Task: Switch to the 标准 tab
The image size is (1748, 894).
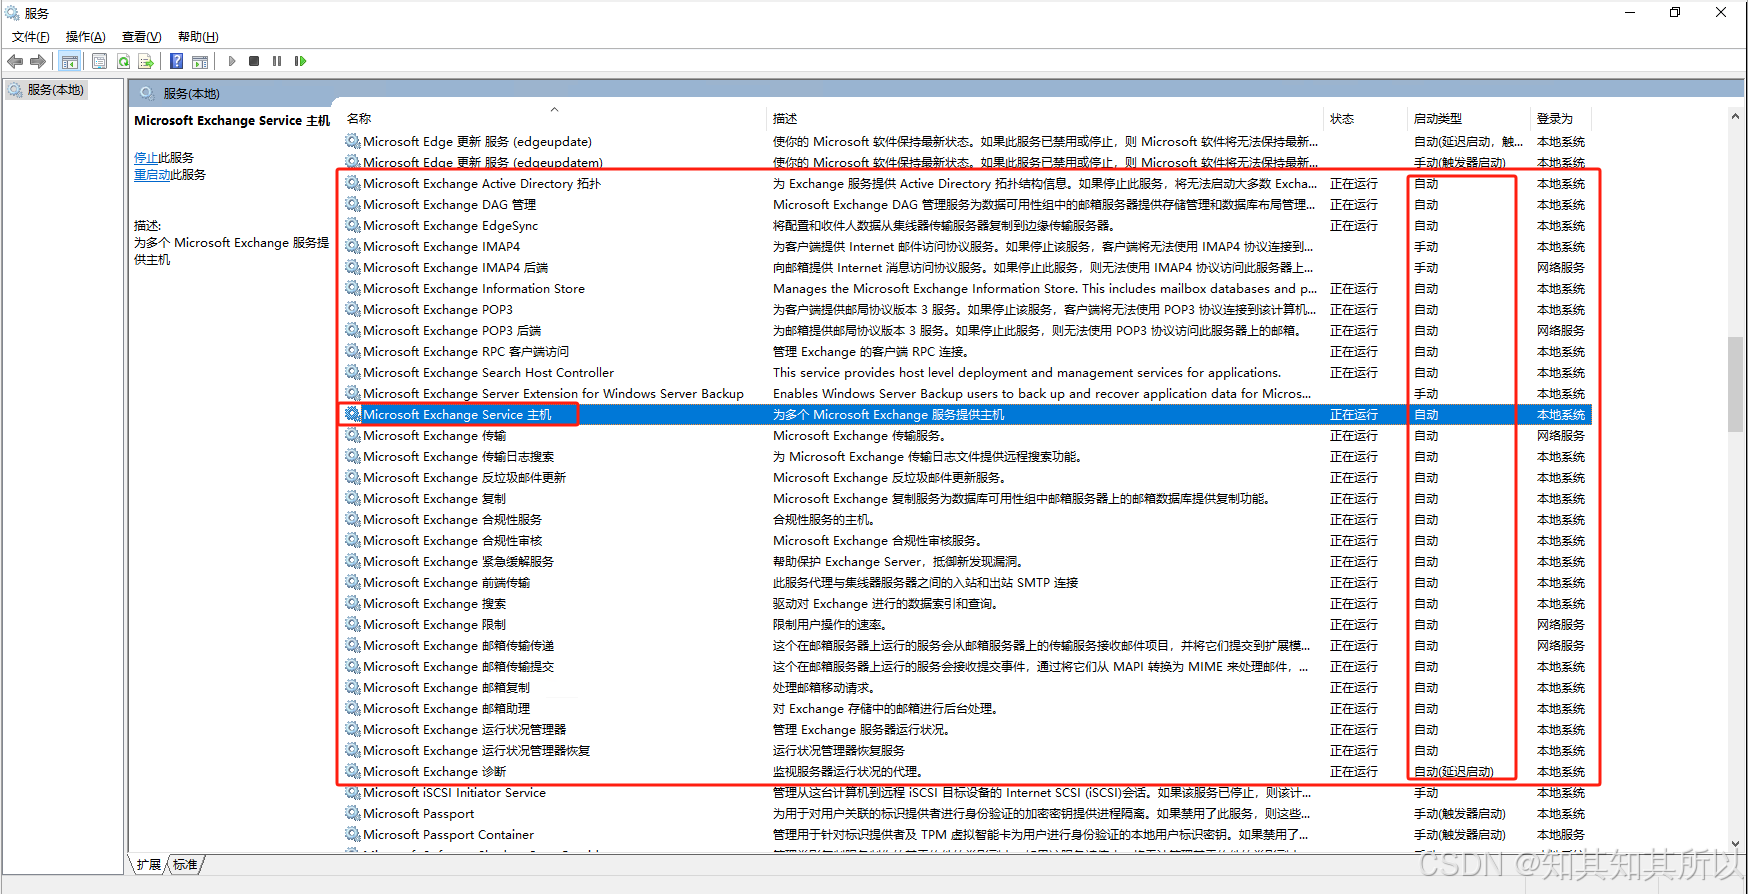Action: click(185, 864)
